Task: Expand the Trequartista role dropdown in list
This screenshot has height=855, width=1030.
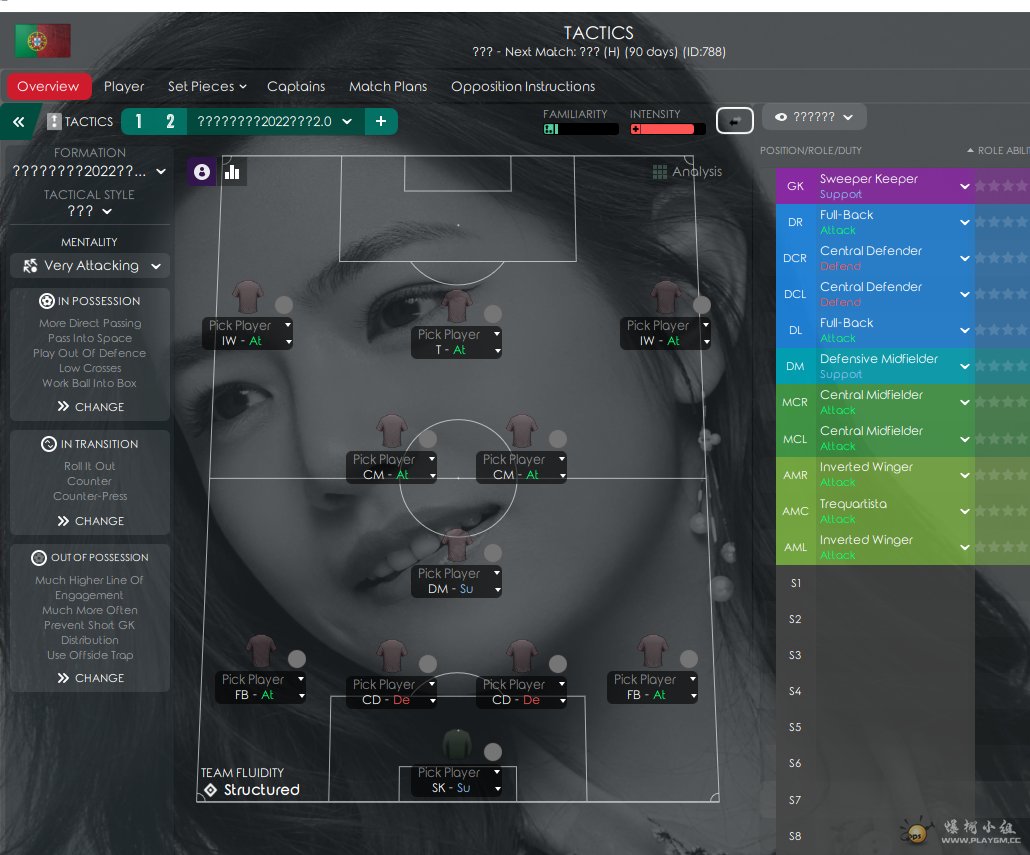Action: coord(964,511)
